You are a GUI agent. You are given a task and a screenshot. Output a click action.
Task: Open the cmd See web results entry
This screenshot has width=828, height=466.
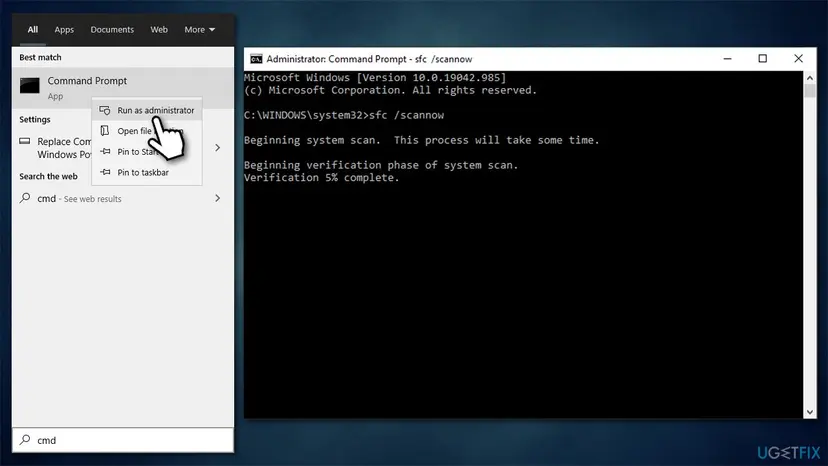[123, 199]
